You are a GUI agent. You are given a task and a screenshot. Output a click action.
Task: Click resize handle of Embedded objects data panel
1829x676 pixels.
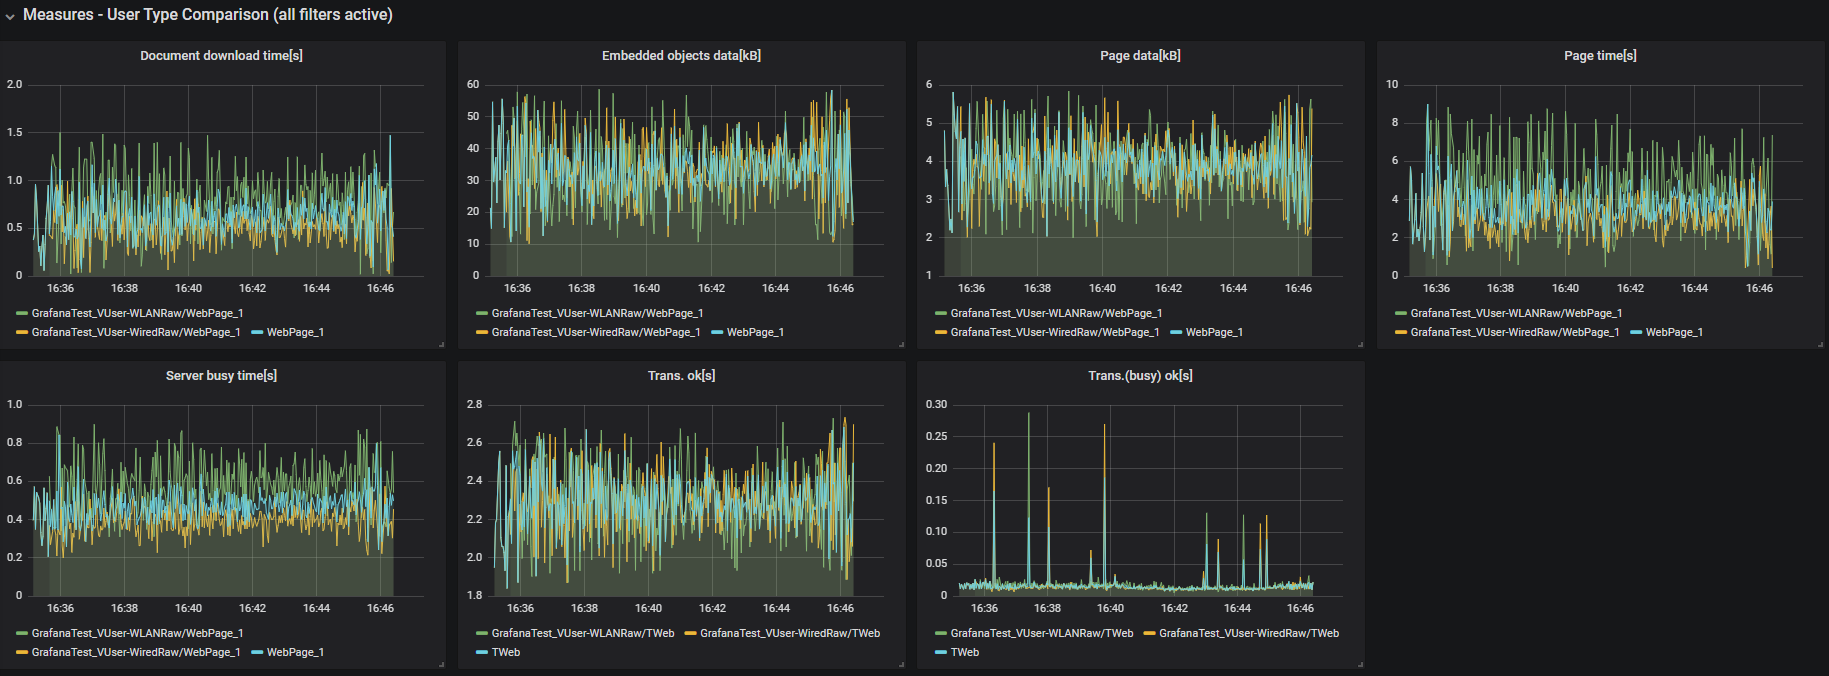pos(901,344)
